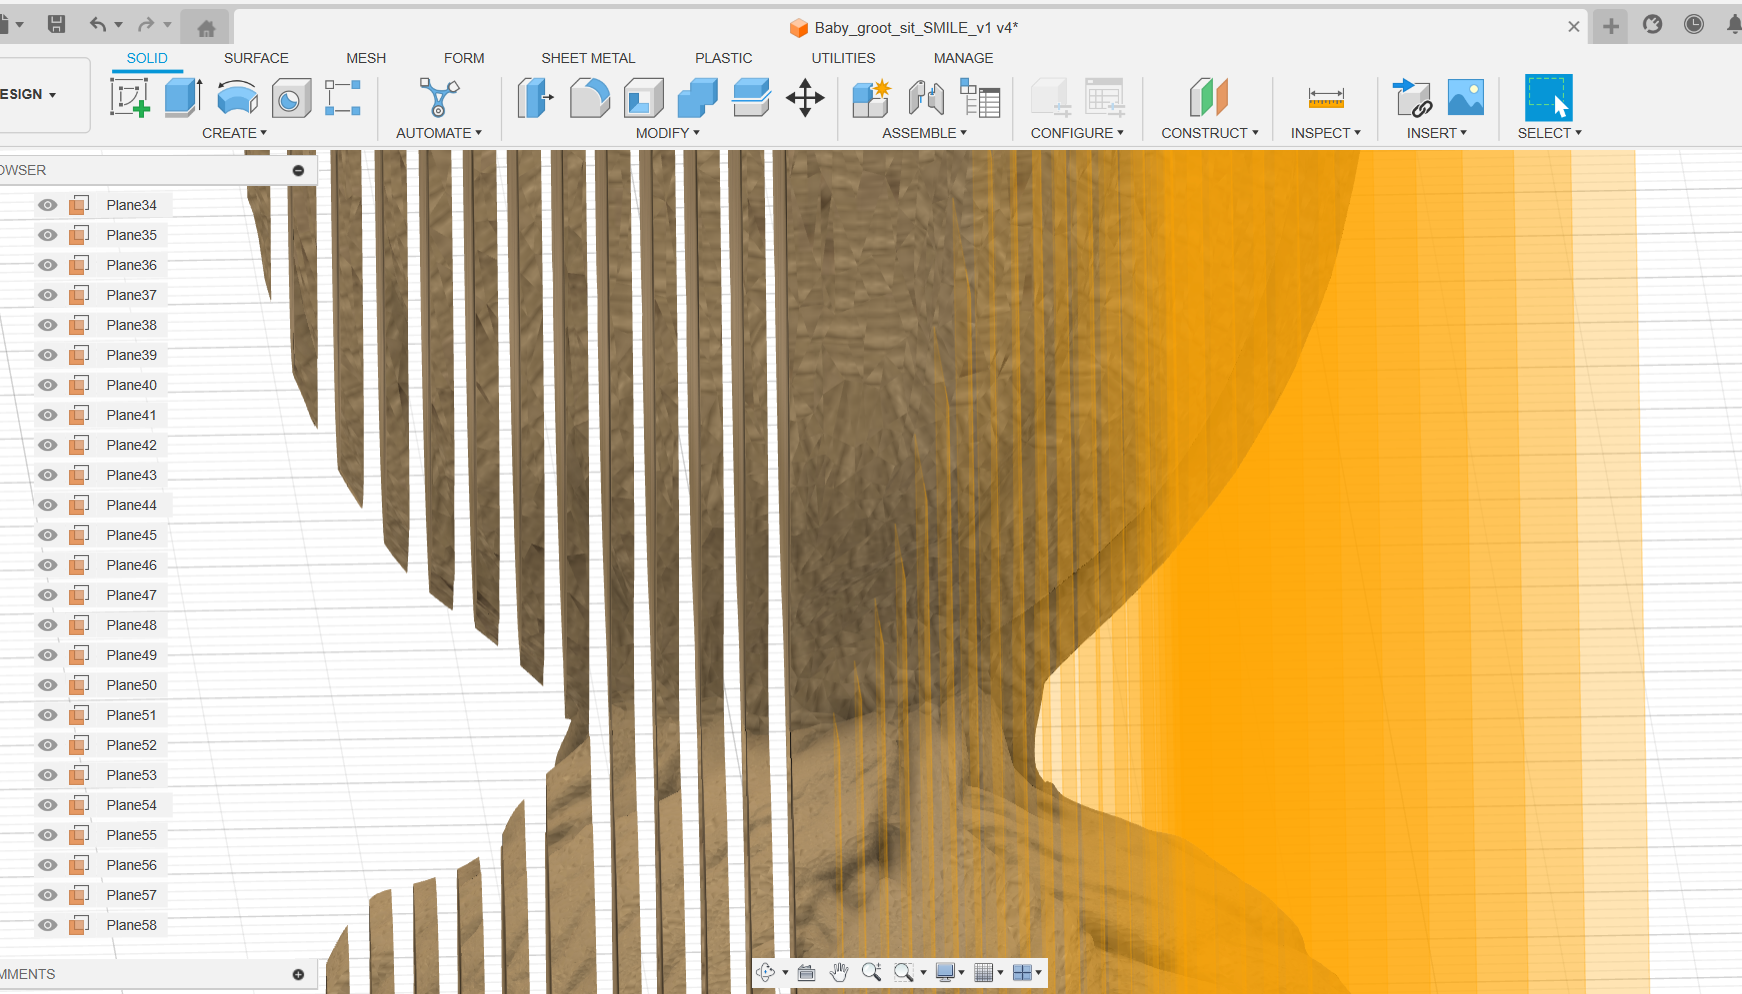Click the Redo arrow
The height and width of the screenshot is (994, 1742).
tap(146, 24)
